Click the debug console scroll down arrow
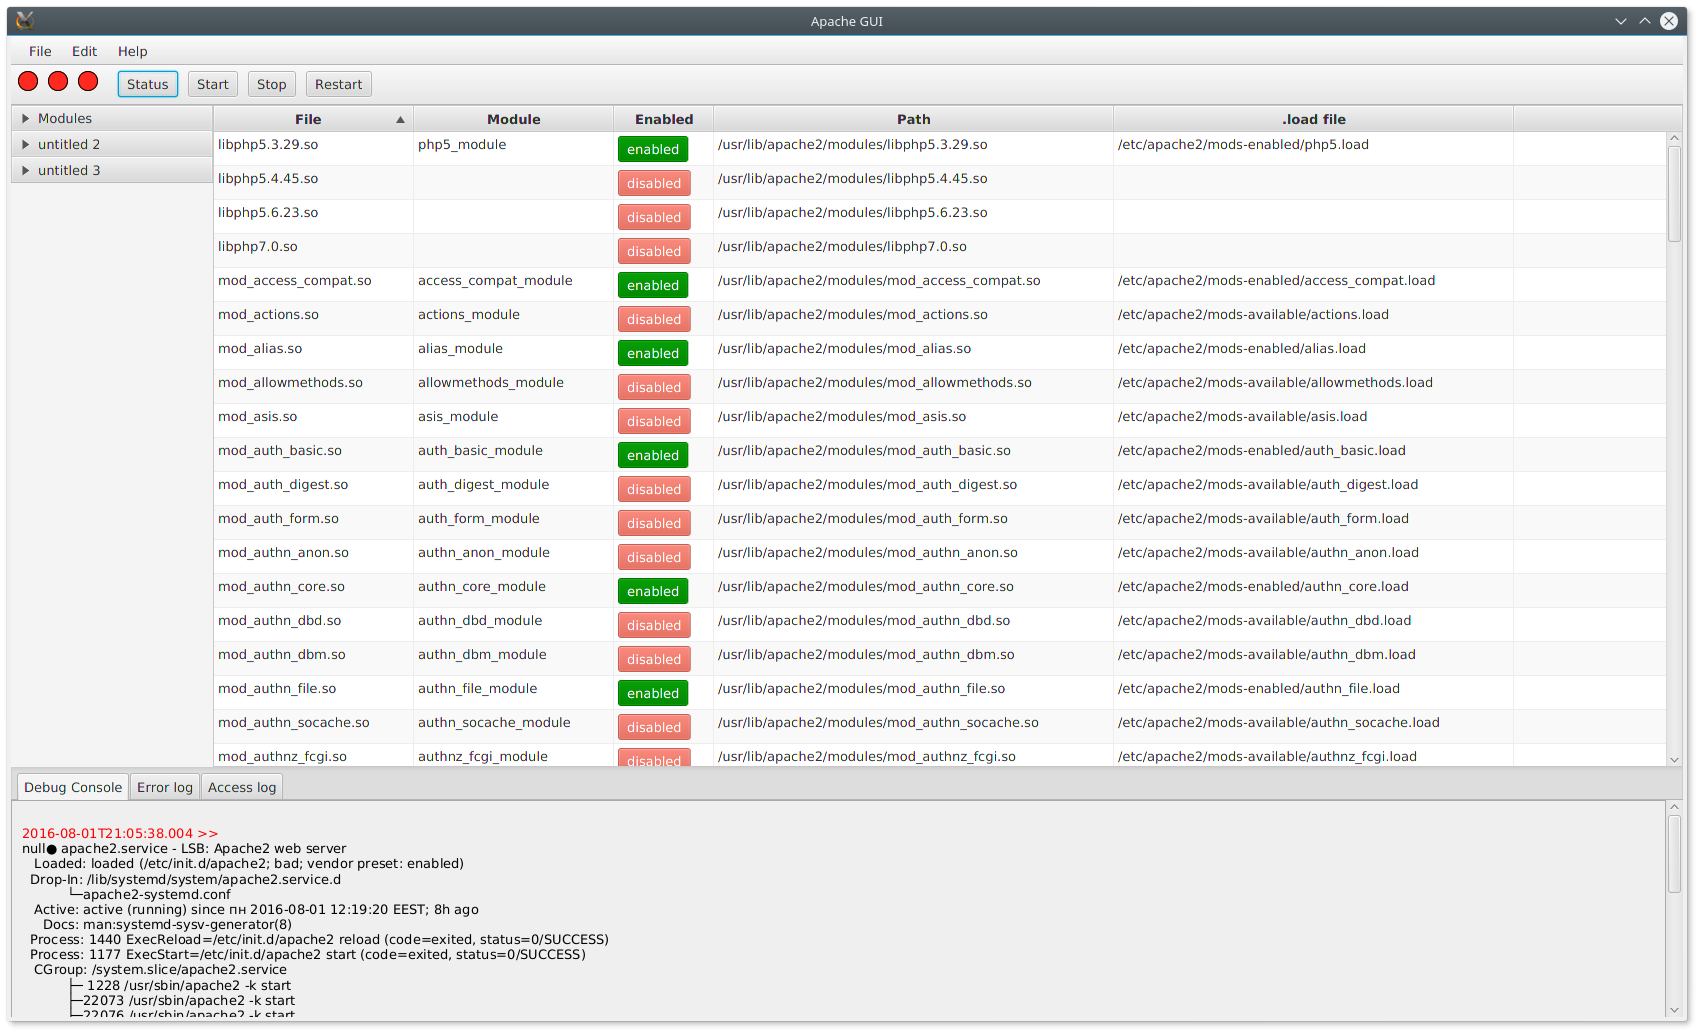Viewport: 1700px width, 1034px height. click(1674, 1010)
